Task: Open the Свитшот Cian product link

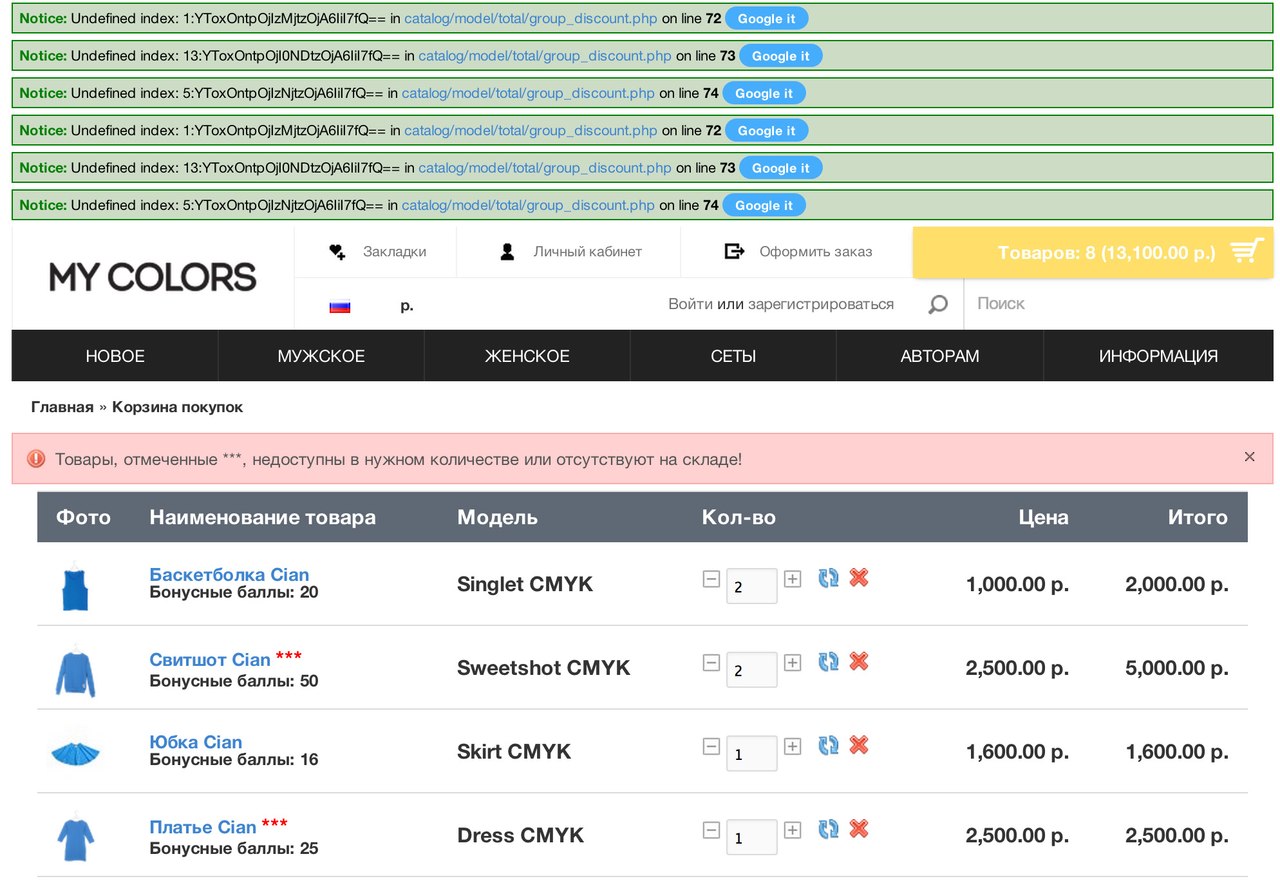Action: (x=210, y=659)
